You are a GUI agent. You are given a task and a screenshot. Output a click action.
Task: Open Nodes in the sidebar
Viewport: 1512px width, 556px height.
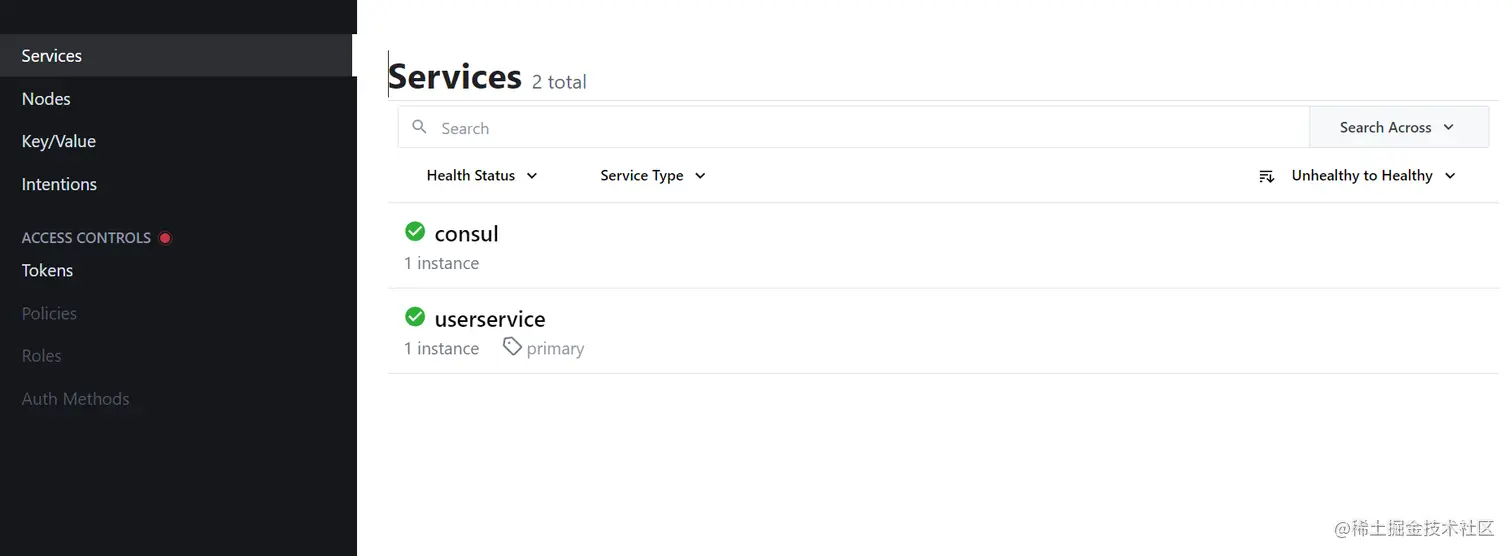(46, 99)
